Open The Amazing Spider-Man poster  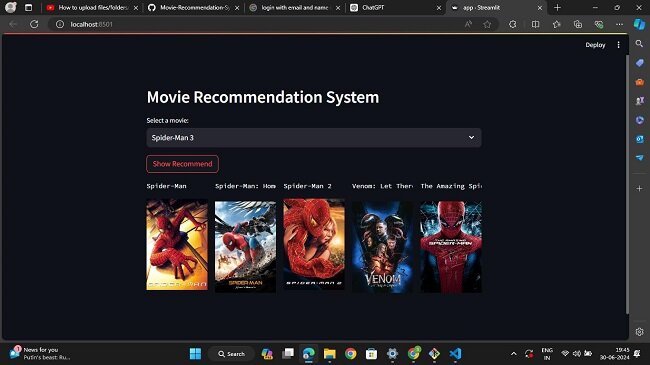[451, 246]
